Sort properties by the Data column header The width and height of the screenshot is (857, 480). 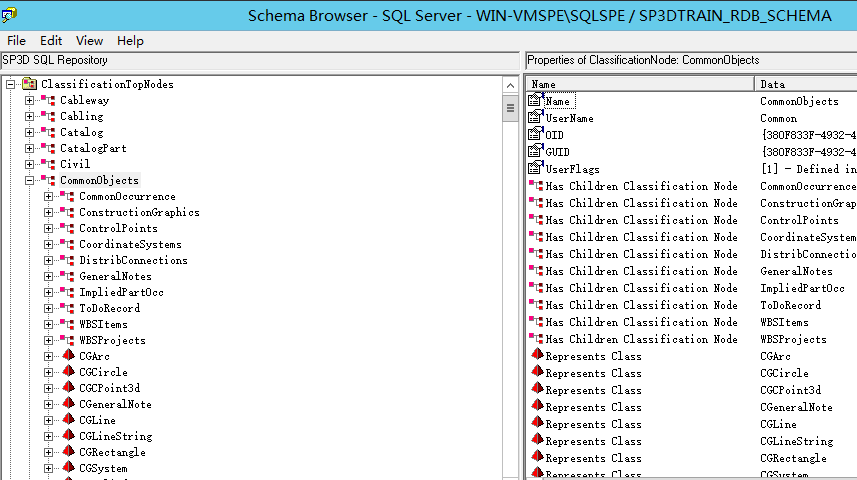806,84
